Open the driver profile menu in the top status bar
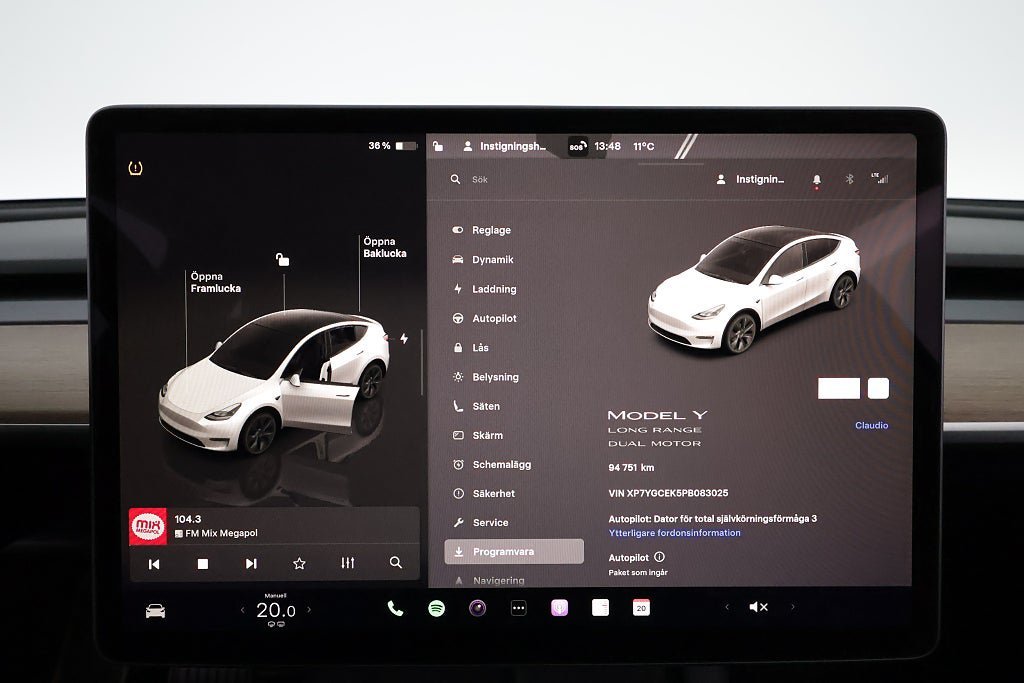 (x=505, y=146)
